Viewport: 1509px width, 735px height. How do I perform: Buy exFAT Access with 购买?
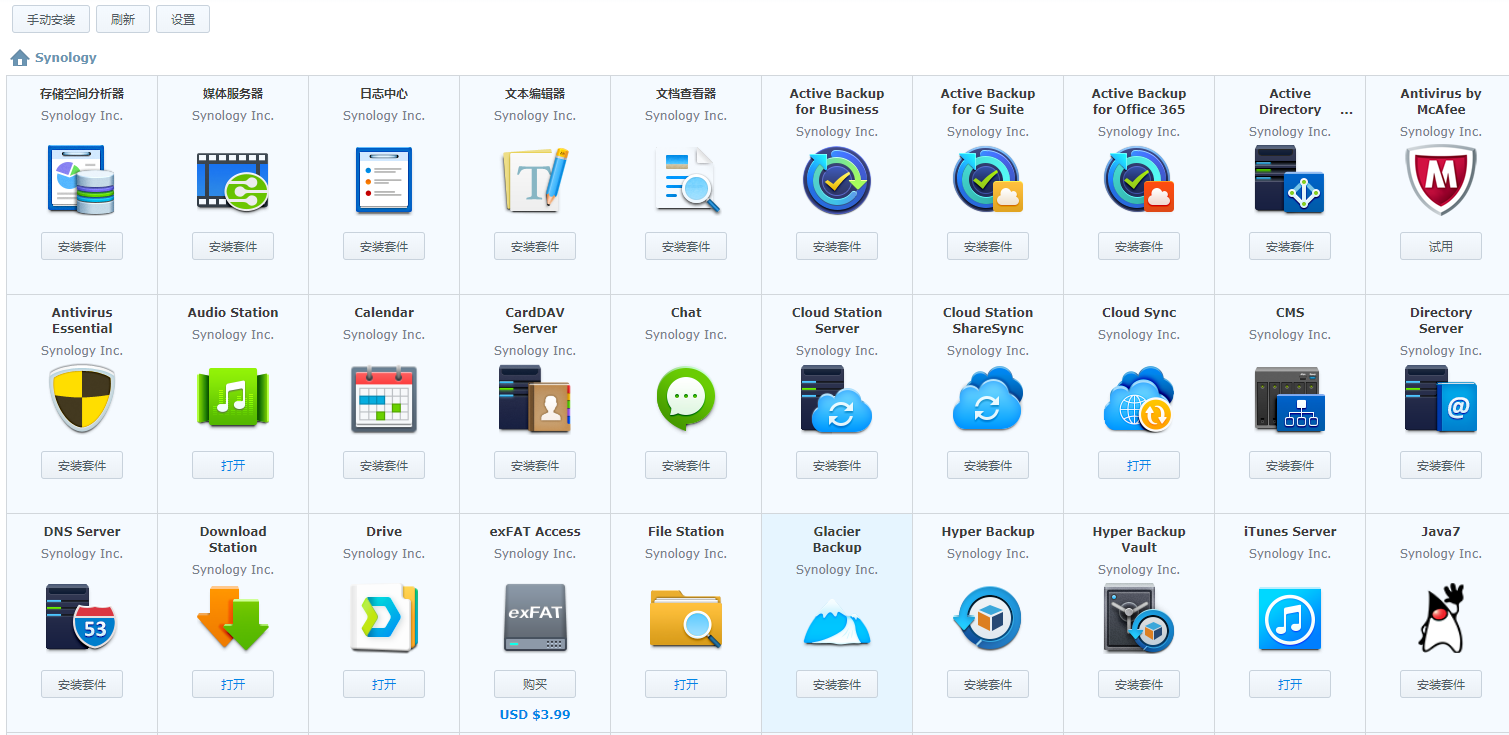click(535, 684)
